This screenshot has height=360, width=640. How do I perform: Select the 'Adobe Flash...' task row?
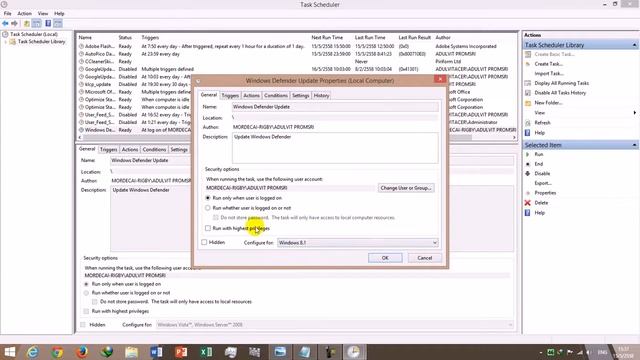click(x=296, y=47)
